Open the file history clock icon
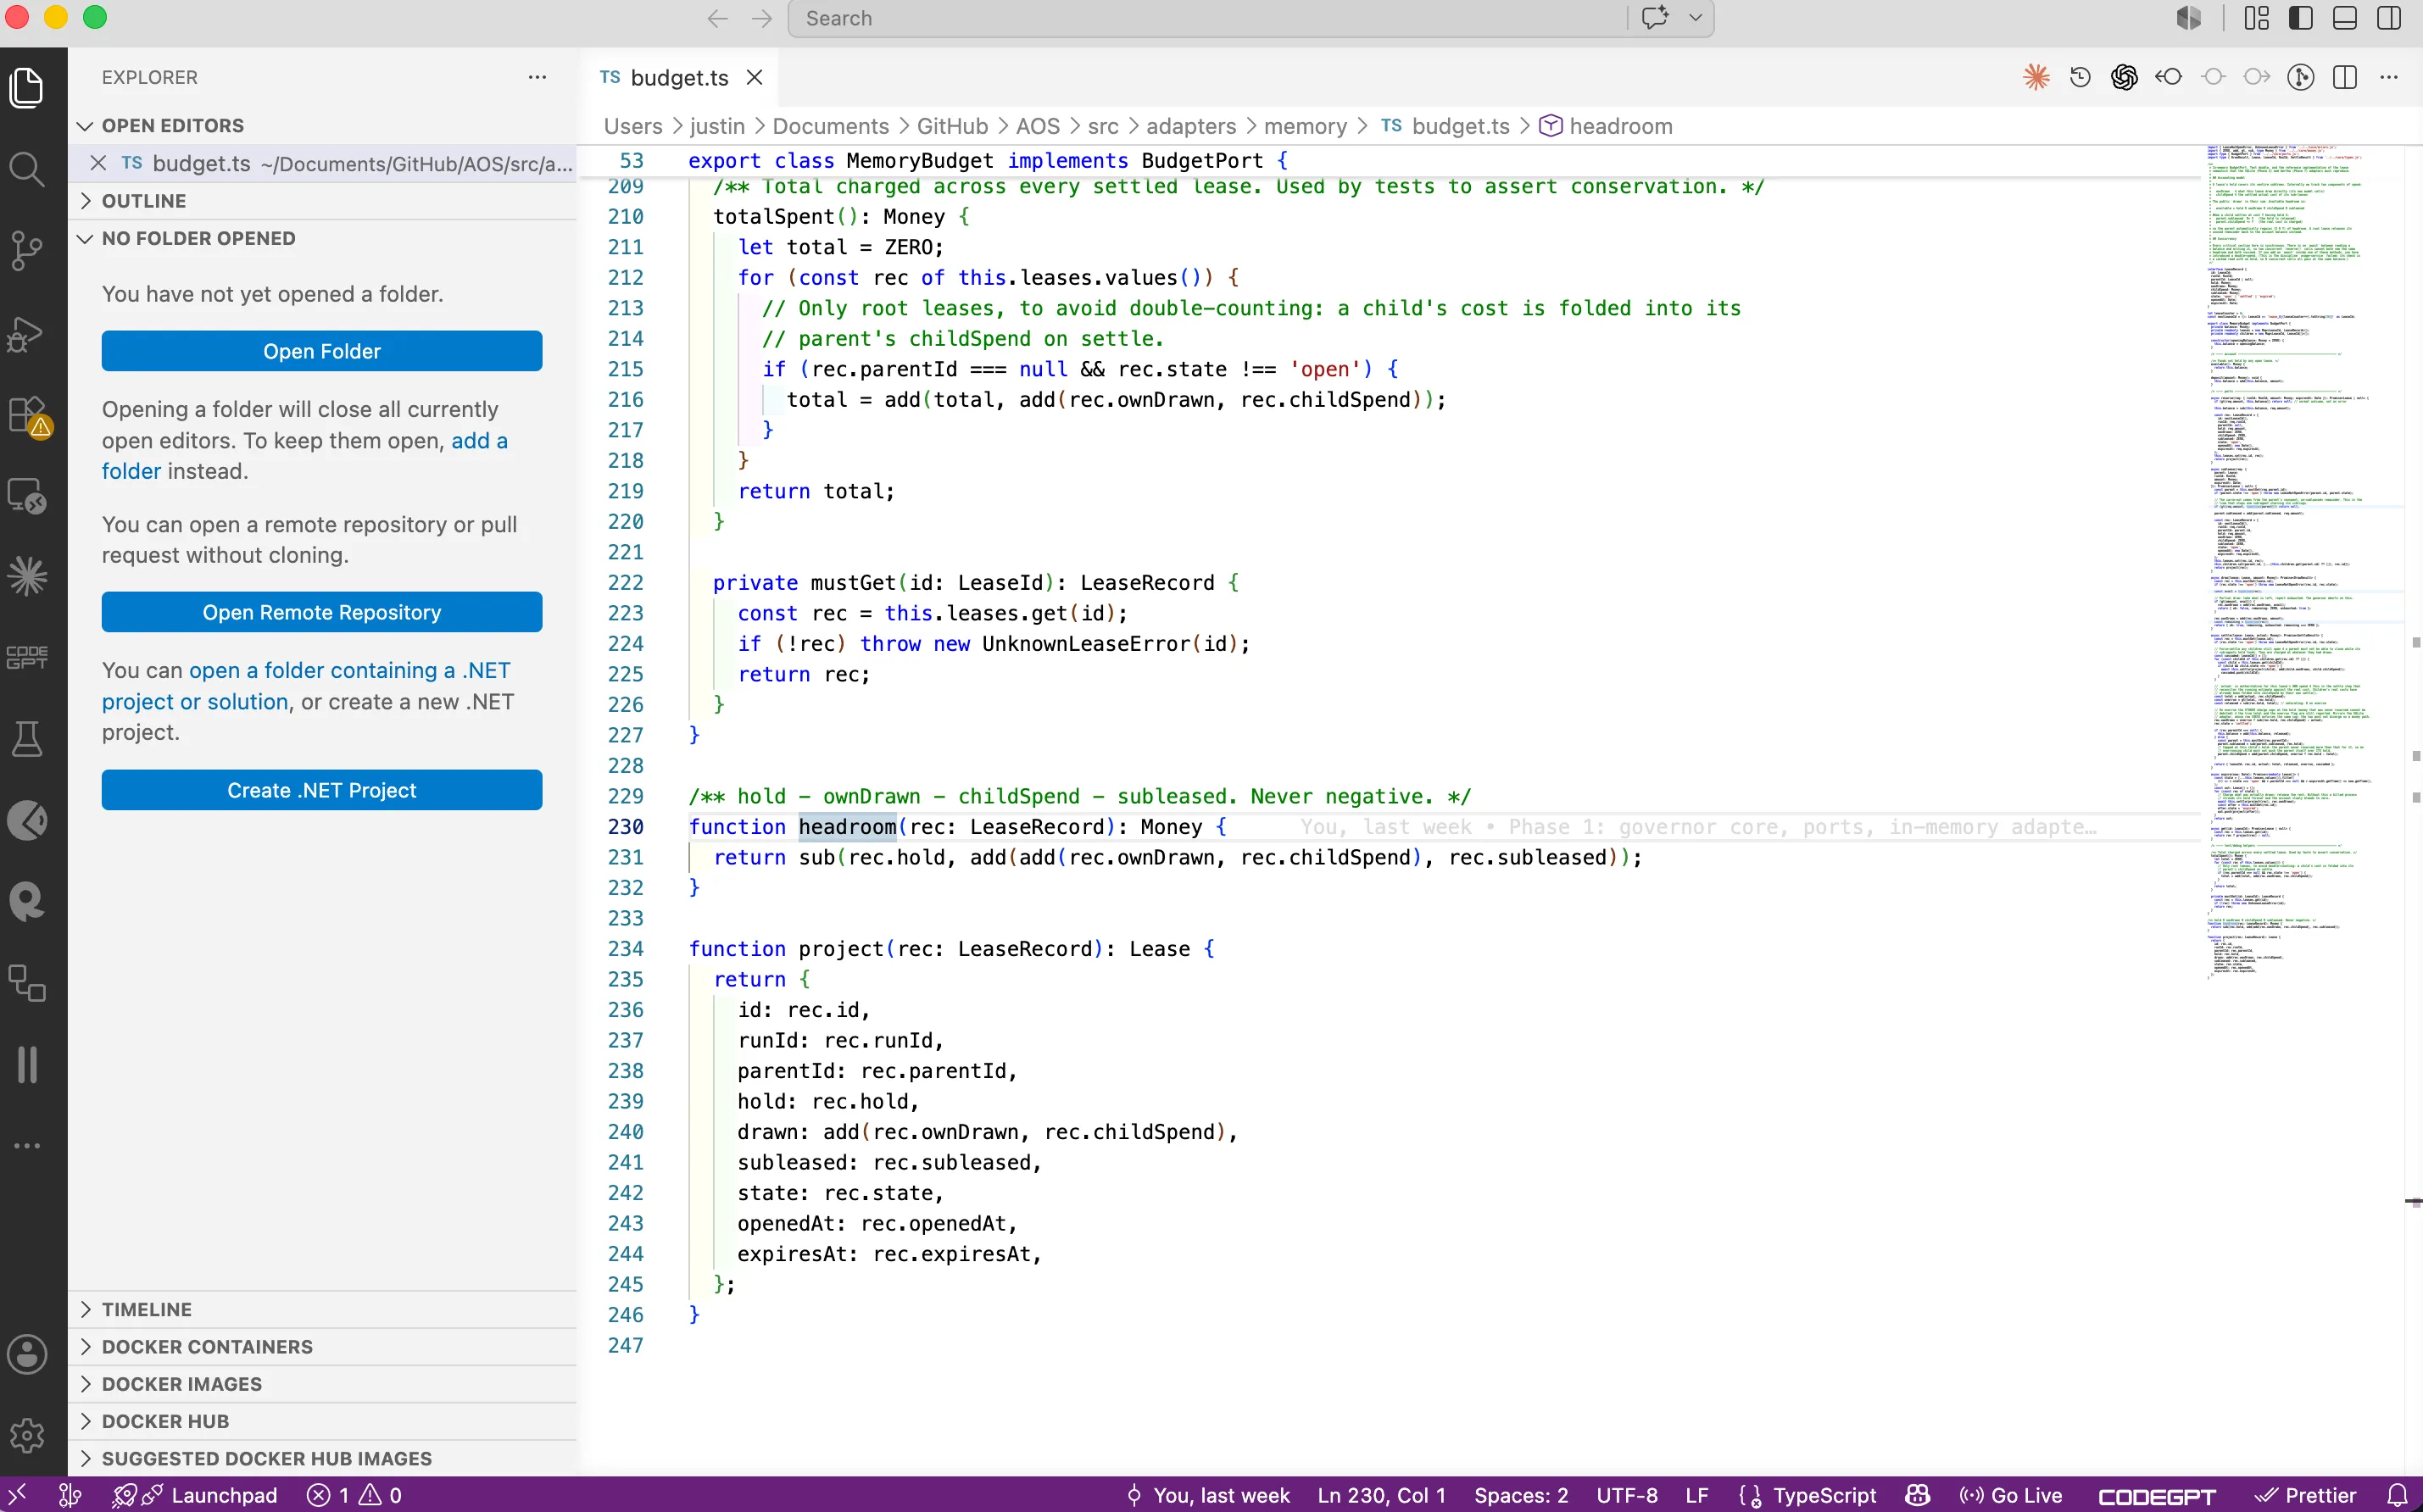The height and width of the screenshot is (1512, 2423). coord(2080,77)
